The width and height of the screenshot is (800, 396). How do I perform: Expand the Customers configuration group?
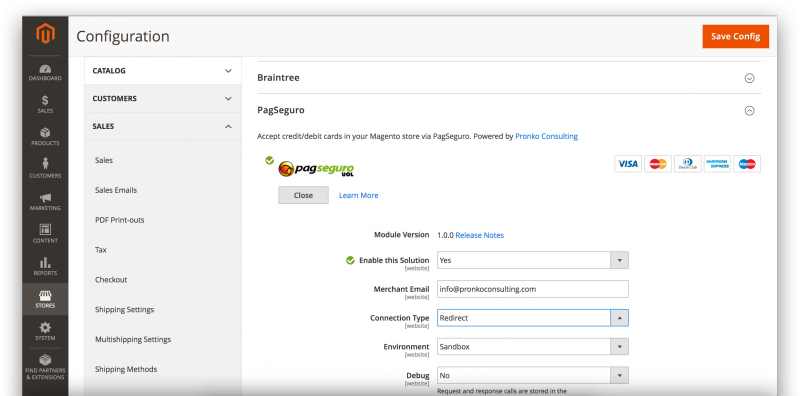click(163, 98)
